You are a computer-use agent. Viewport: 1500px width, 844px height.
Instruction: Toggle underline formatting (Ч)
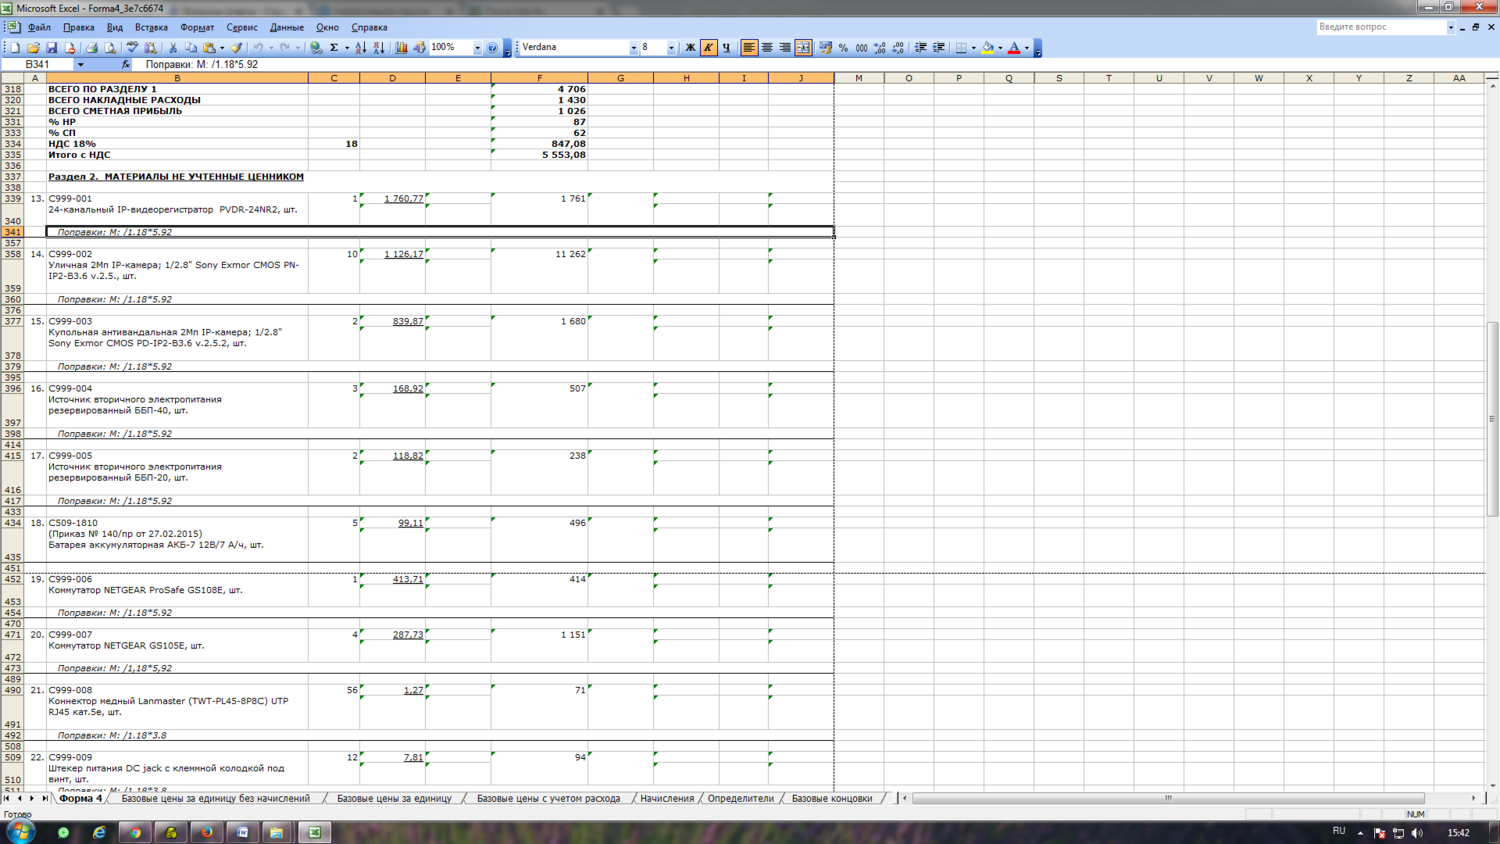726,47
